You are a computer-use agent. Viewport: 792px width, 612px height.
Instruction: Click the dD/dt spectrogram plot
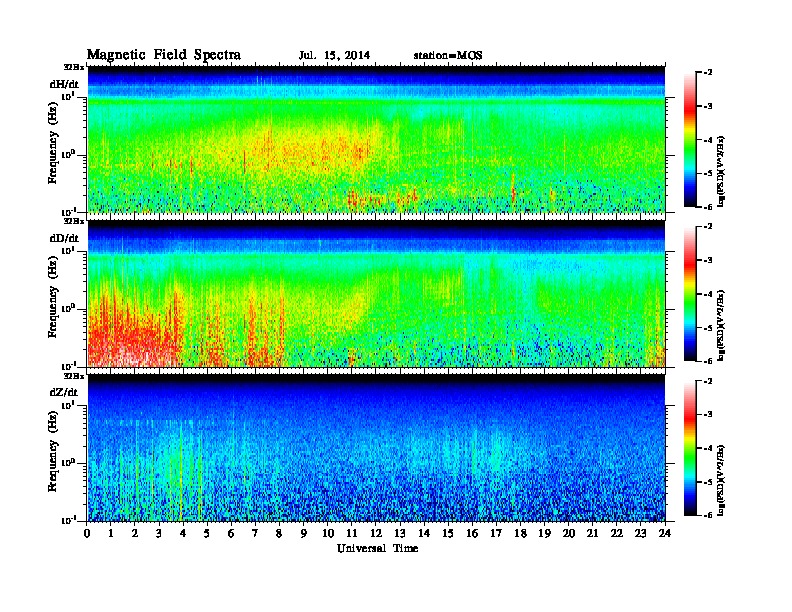376,293
